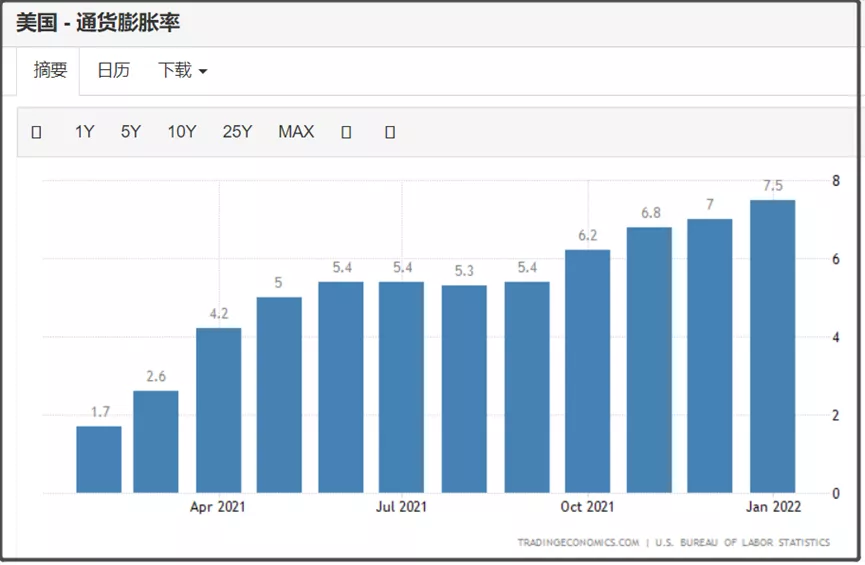Select the 25Y time range

tap(237, 132)
